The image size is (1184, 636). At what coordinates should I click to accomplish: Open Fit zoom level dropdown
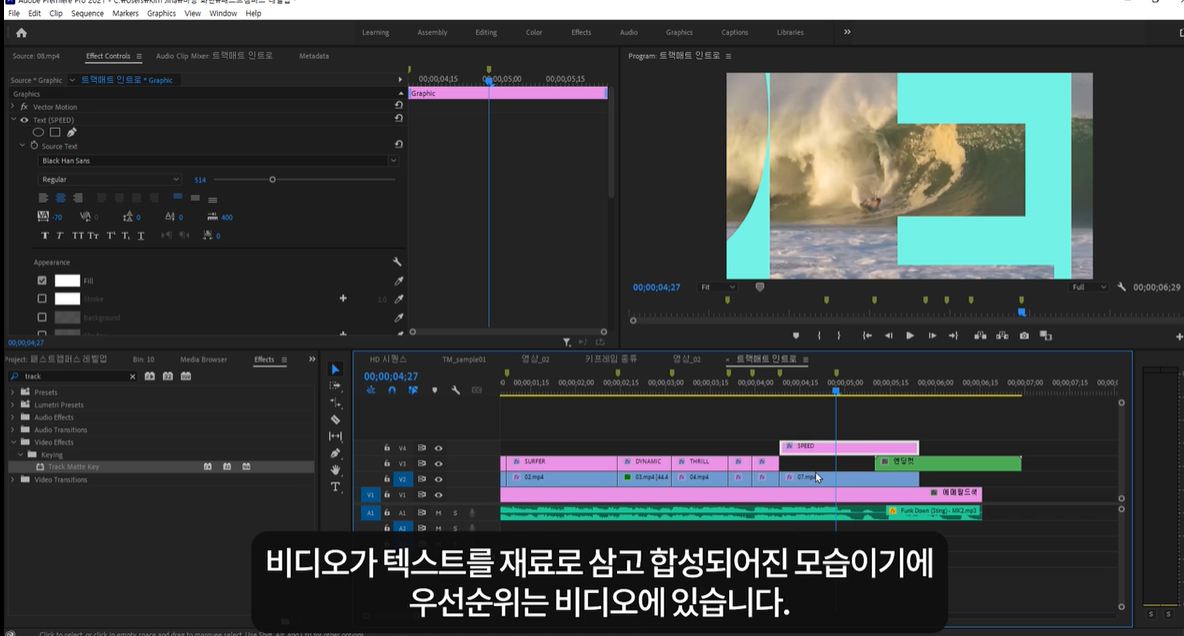coord(717,287)
